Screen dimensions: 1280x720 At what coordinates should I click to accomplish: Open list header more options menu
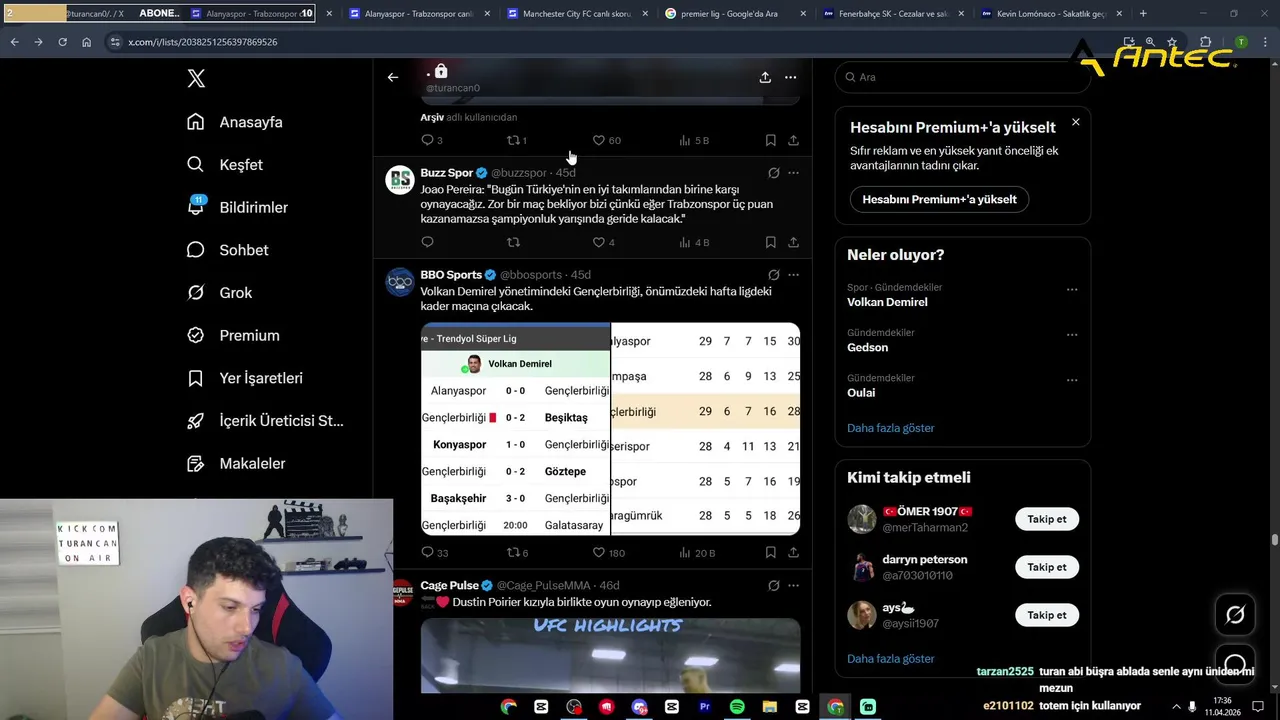pyautogui.click(x=790, y=77)
